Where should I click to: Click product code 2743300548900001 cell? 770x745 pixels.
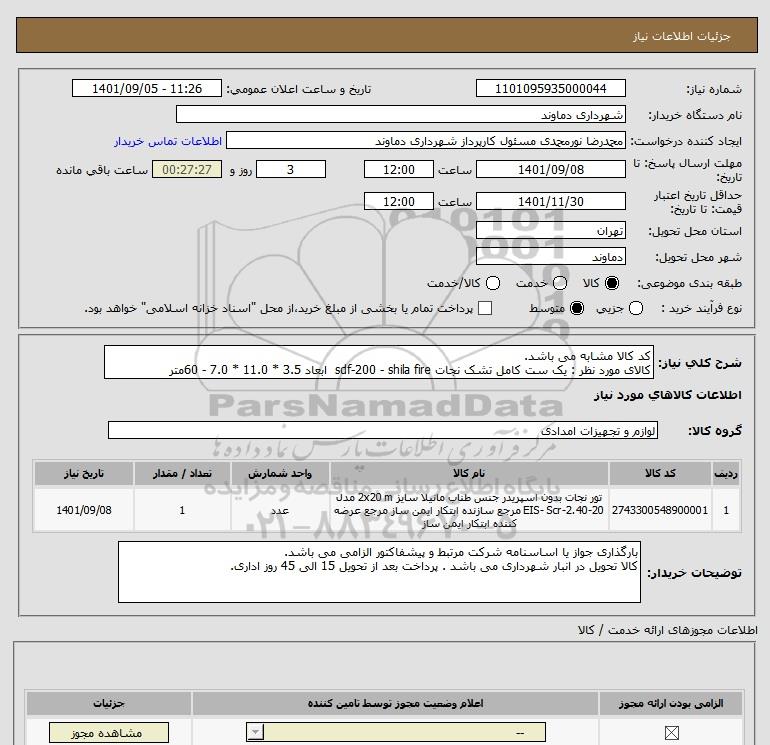click(660, 510)
